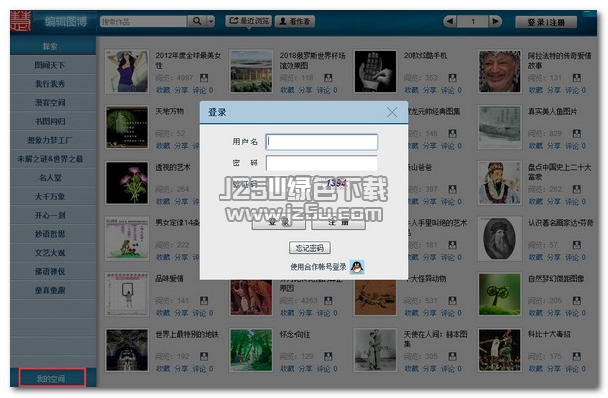Viewport: 608px width, 398px height.
Task: Open the 阿拉法特 portrait thumbnail
Action: pos(499,71)
